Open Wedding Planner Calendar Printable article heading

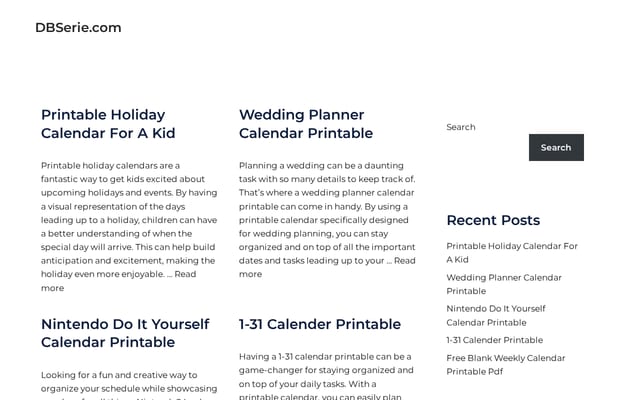point(306,124)
